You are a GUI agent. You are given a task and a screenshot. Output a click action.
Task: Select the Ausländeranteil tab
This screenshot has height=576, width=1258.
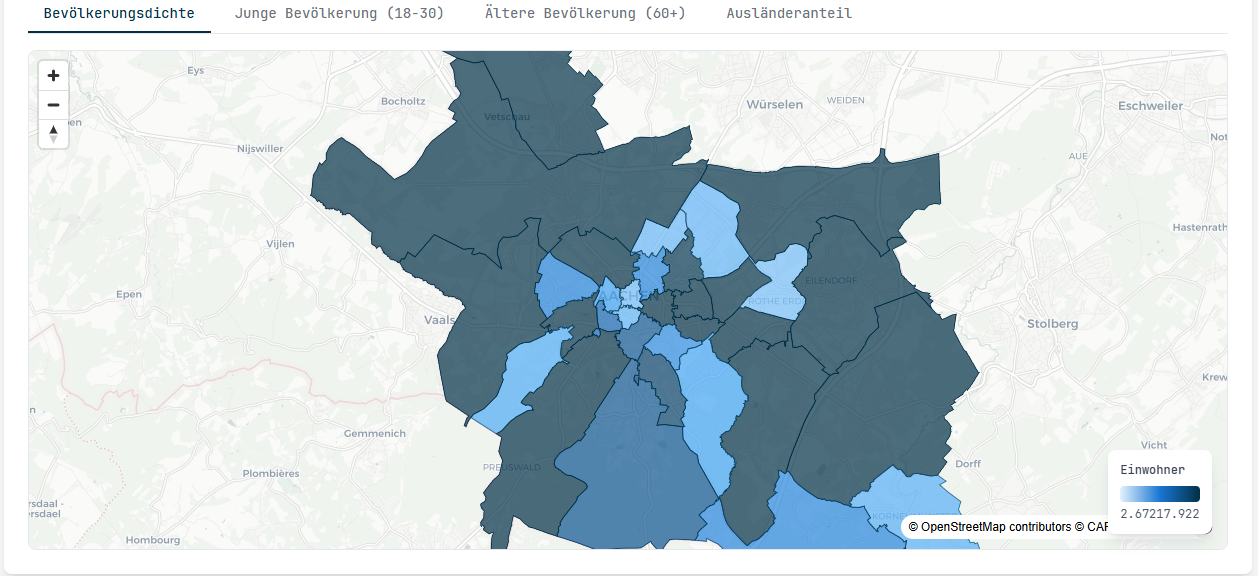[x=787, y=13]
